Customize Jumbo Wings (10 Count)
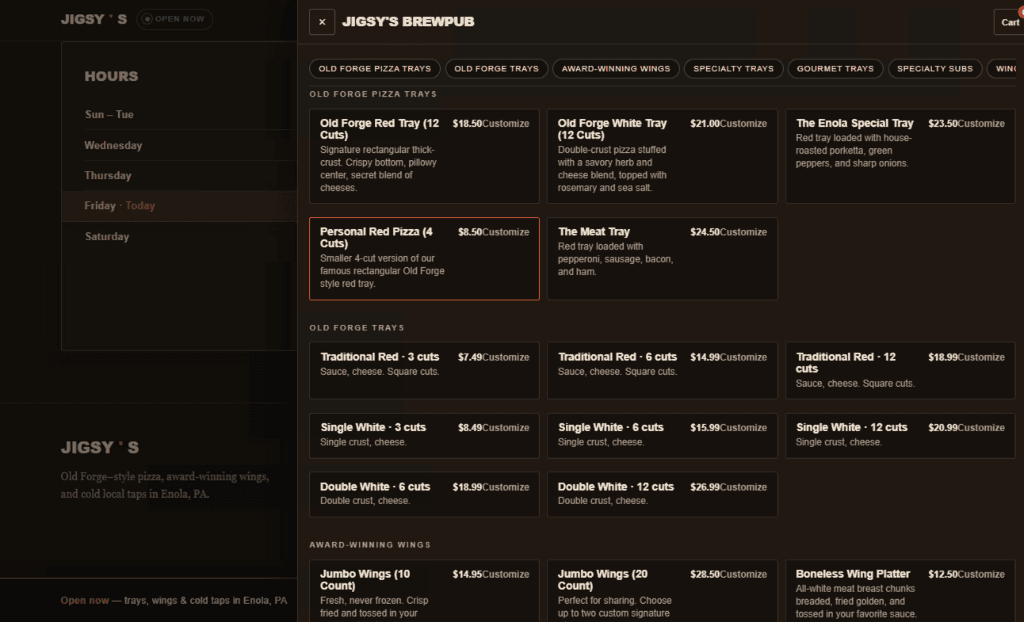The image size is (1024, 622). (505, 574)
